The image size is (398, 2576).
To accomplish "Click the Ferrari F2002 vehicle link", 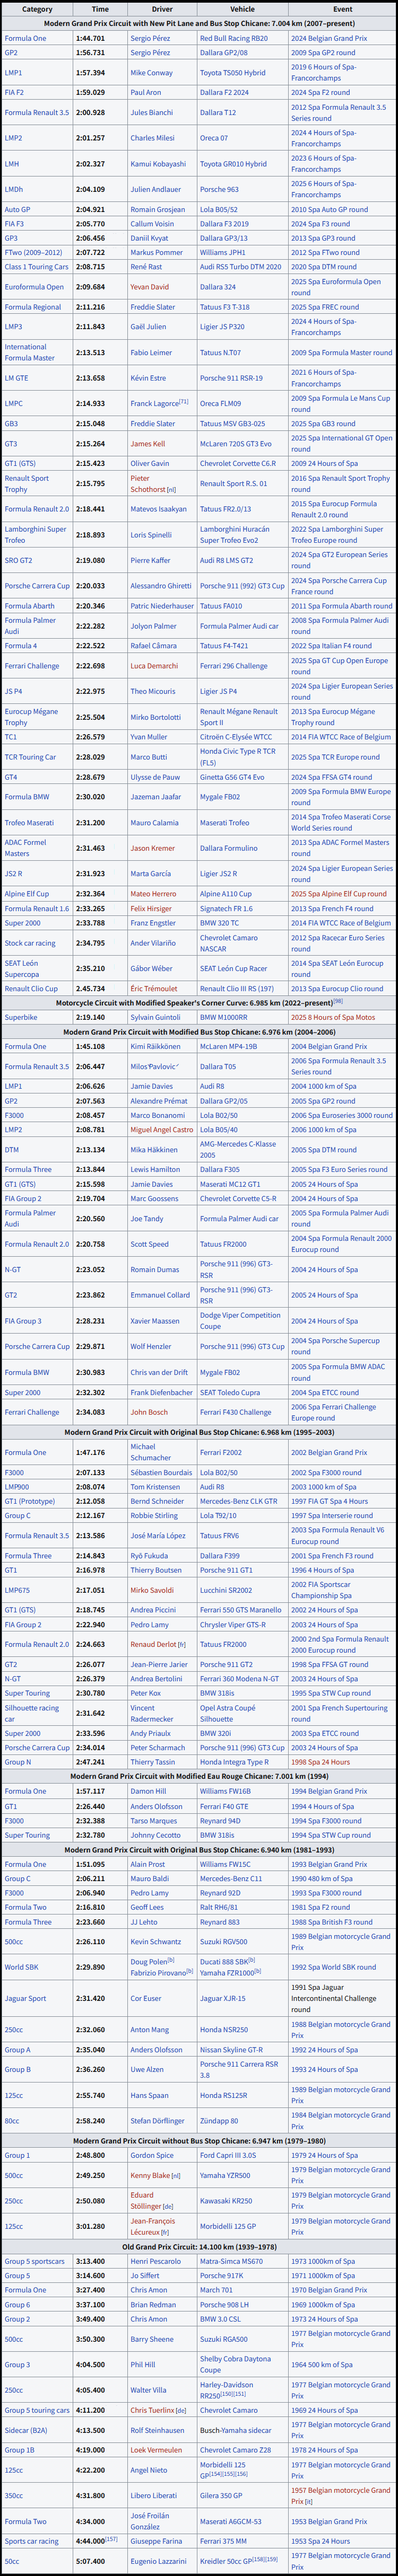I will pyautogui.click(x=220, y=1453).
